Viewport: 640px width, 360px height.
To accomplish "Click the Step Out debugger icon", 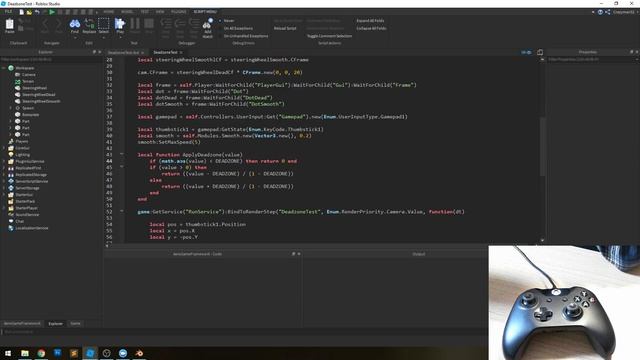I will pyautogui.click(x=193, y=24).
